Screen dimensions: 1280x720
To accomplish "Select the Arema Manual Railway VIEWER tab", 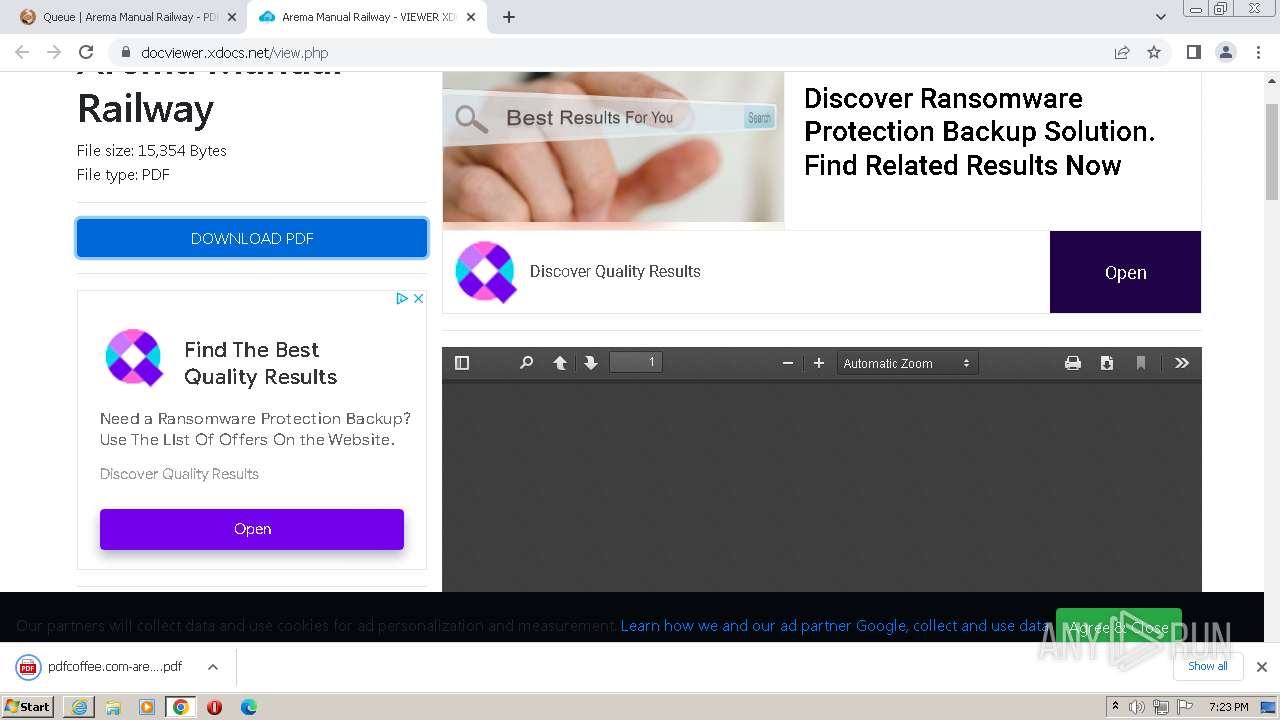I will (365, 17).
